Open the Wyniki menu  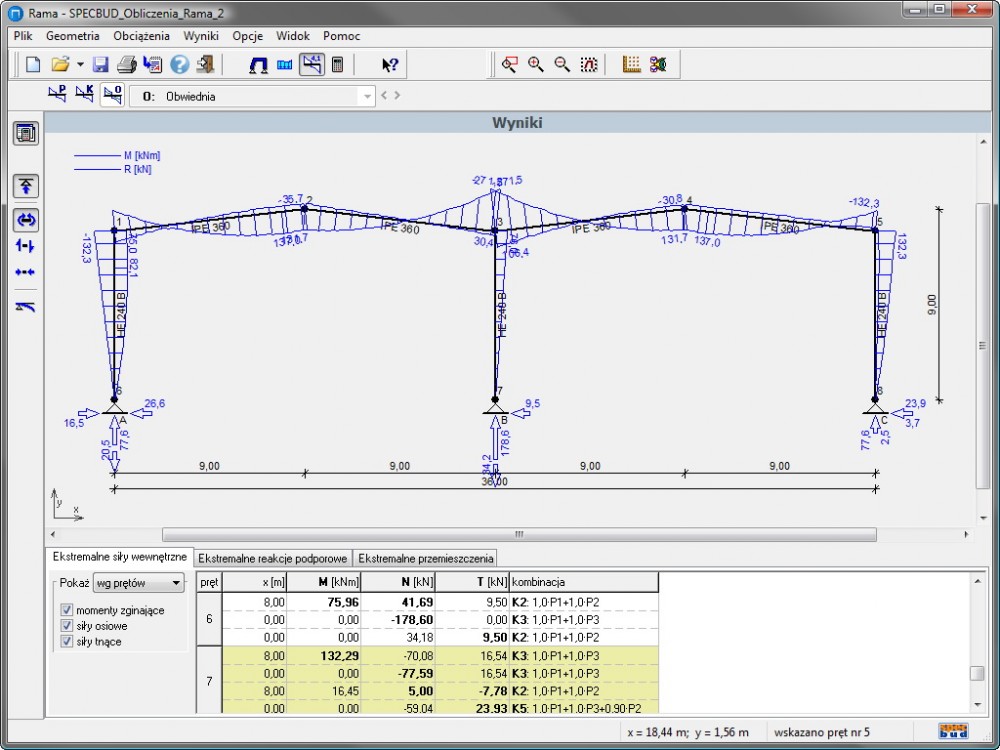200,35
